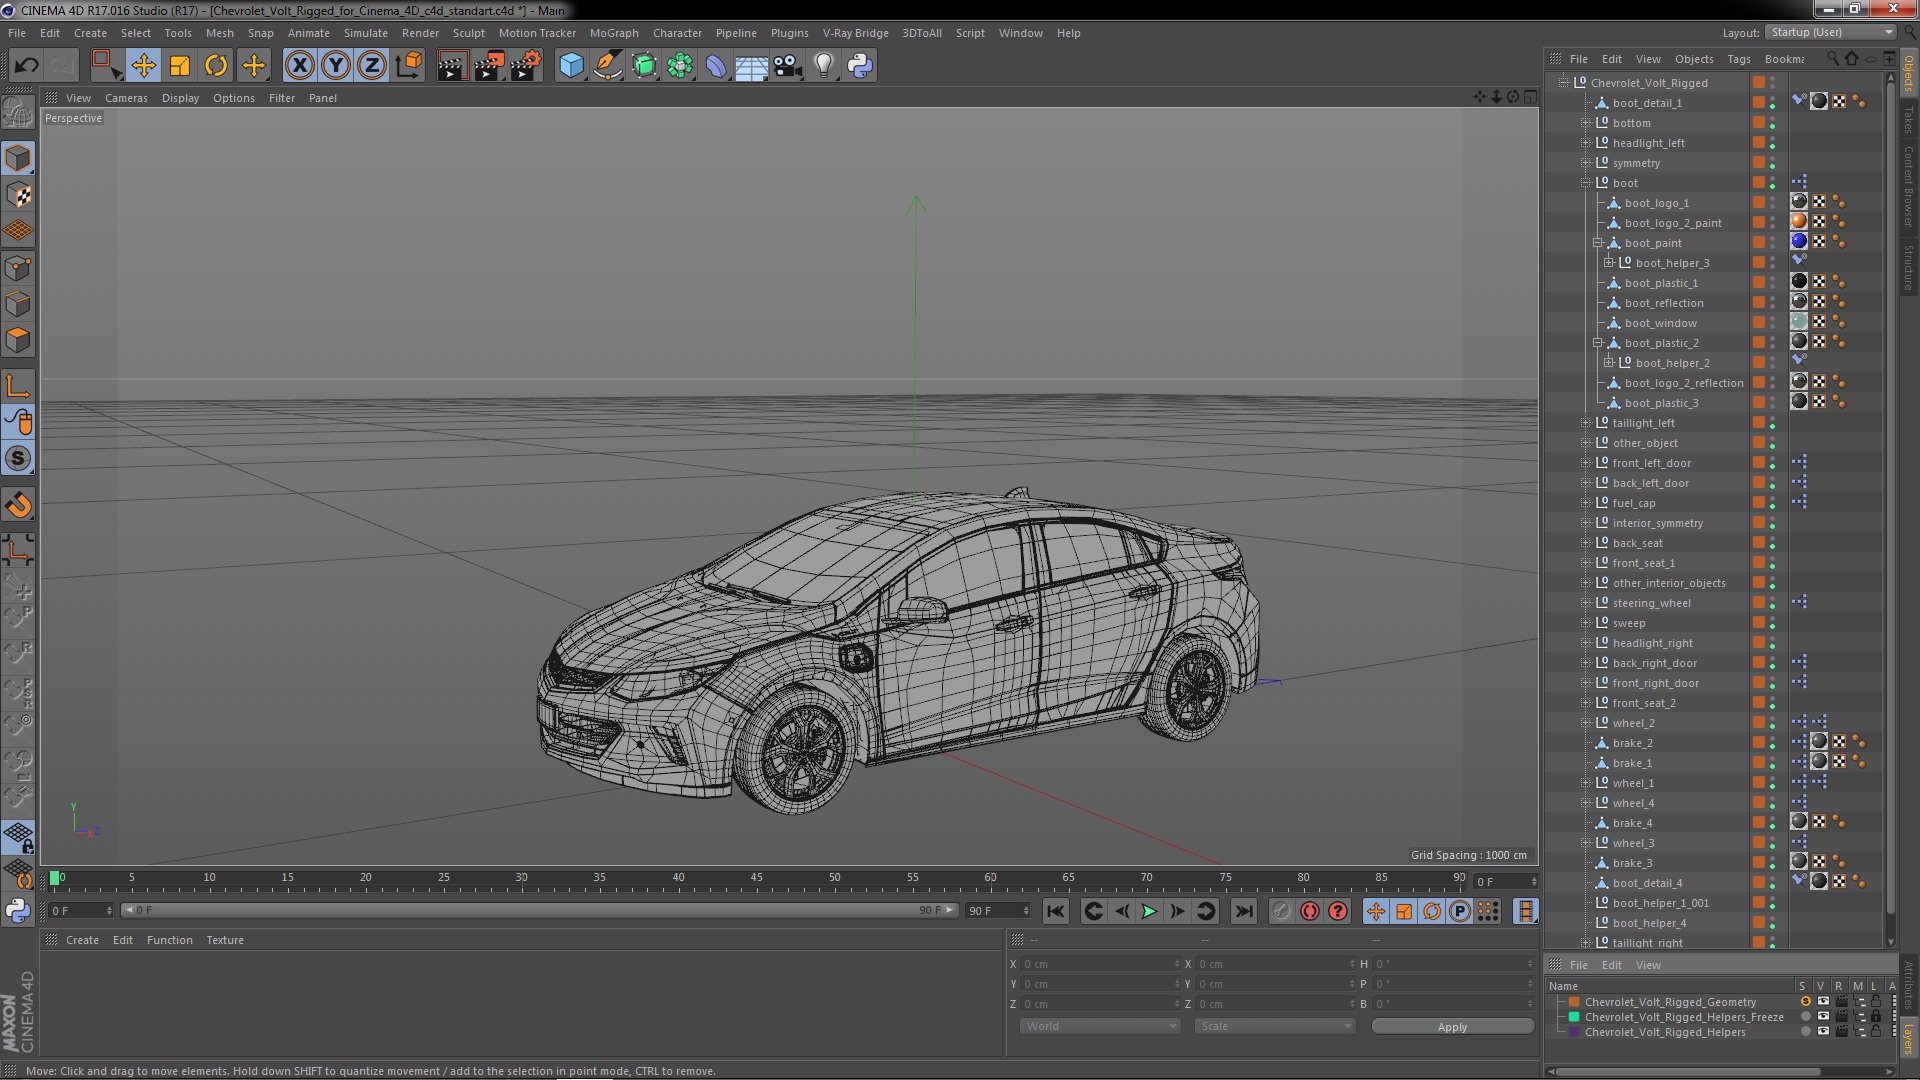The height and width of the screenshot is (1080, 1920).
Task: Open the Scale mode dropdown
Action: (x=1274, y=1027)
